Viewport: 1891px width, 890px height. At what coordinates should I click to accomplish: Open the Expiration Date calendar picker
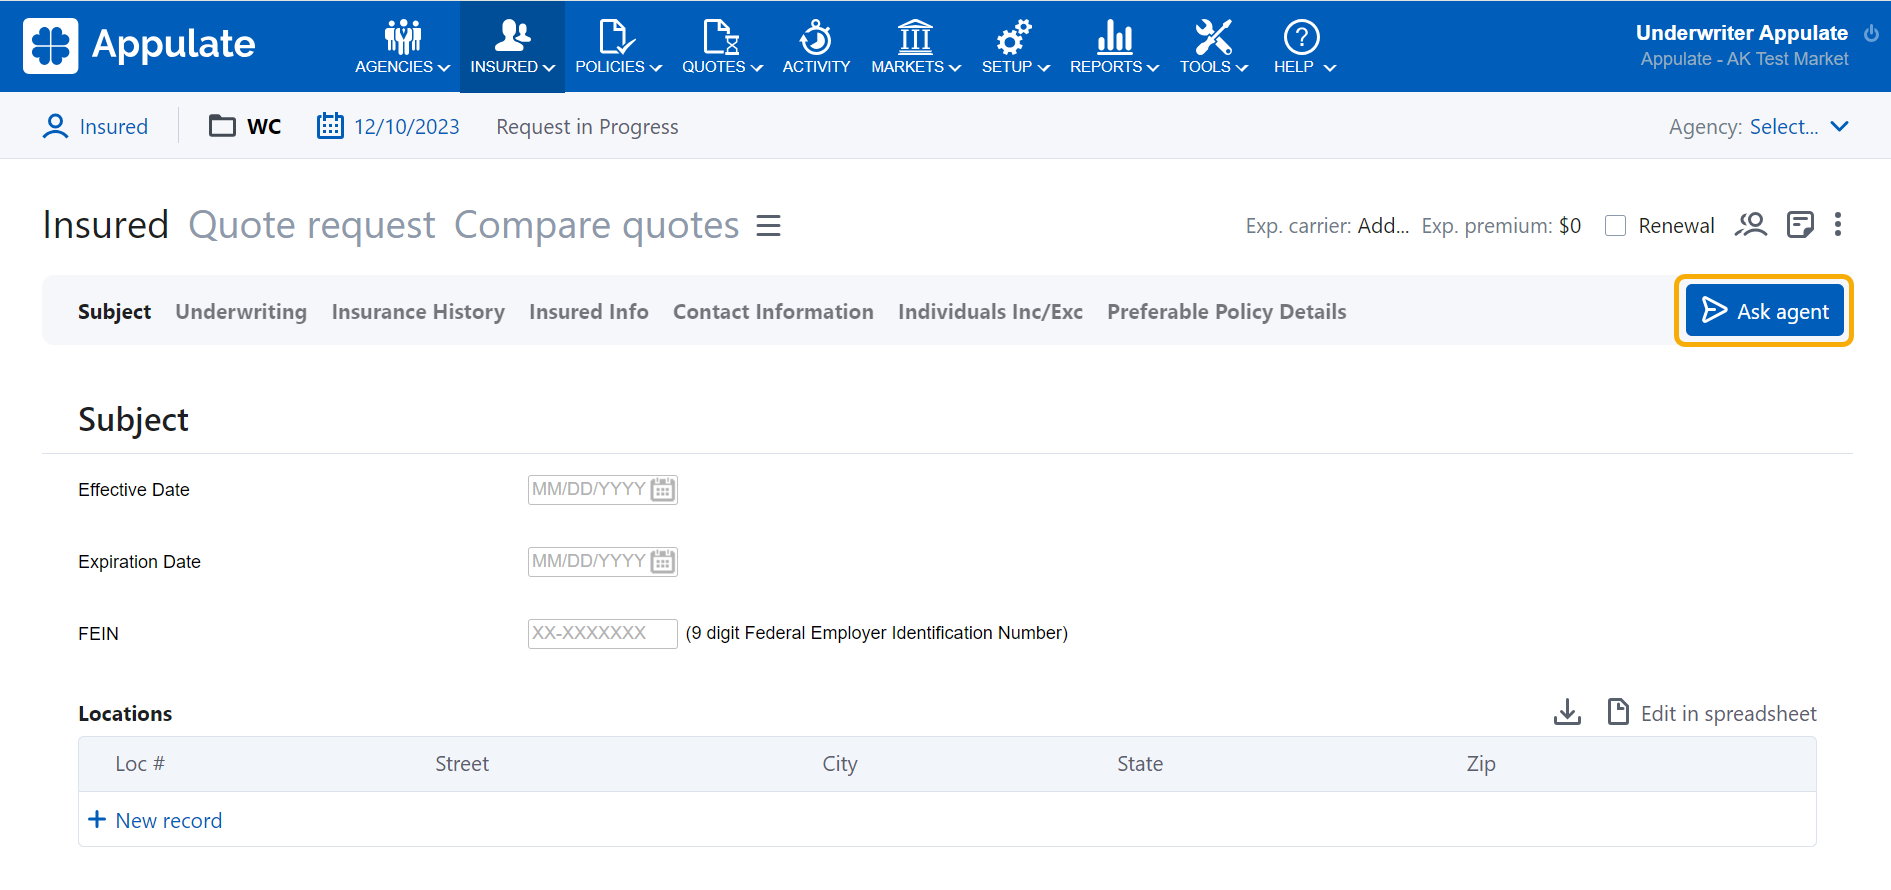tap(663, 562)
